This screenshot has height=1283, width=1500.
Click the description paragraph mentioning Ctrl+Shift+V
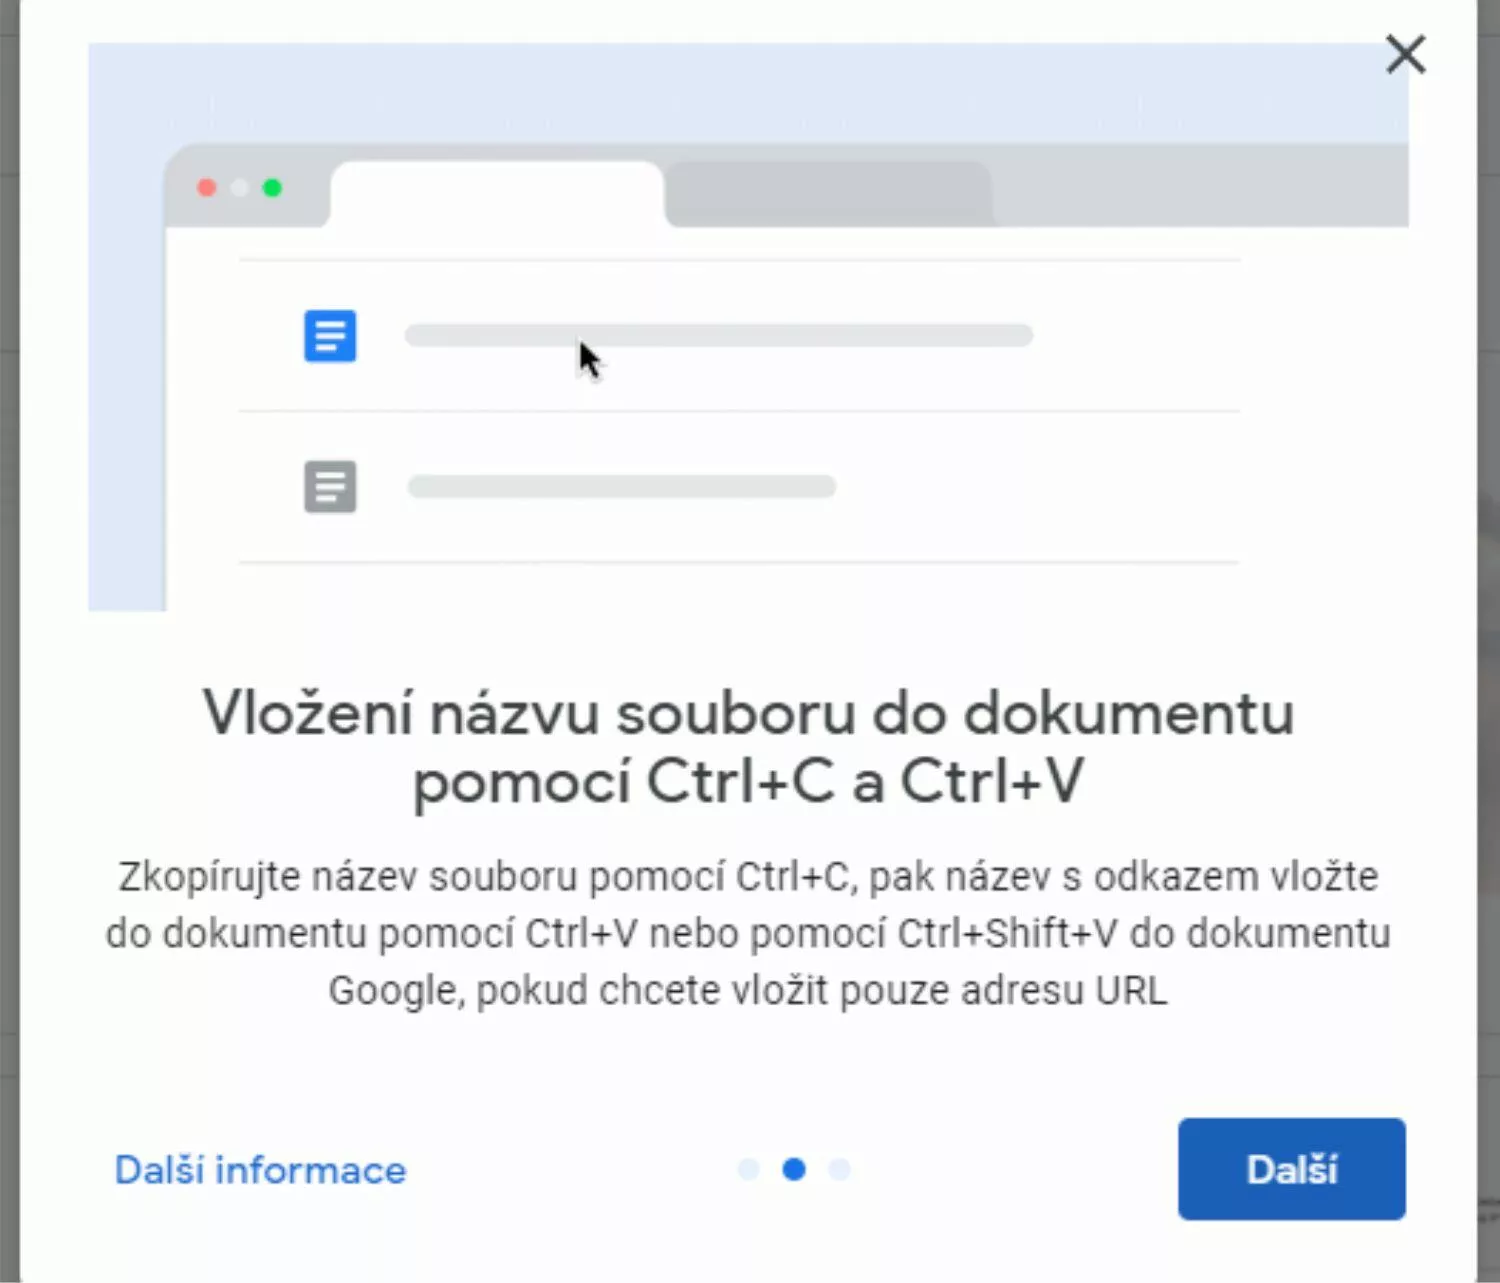(x=748, y=933)
